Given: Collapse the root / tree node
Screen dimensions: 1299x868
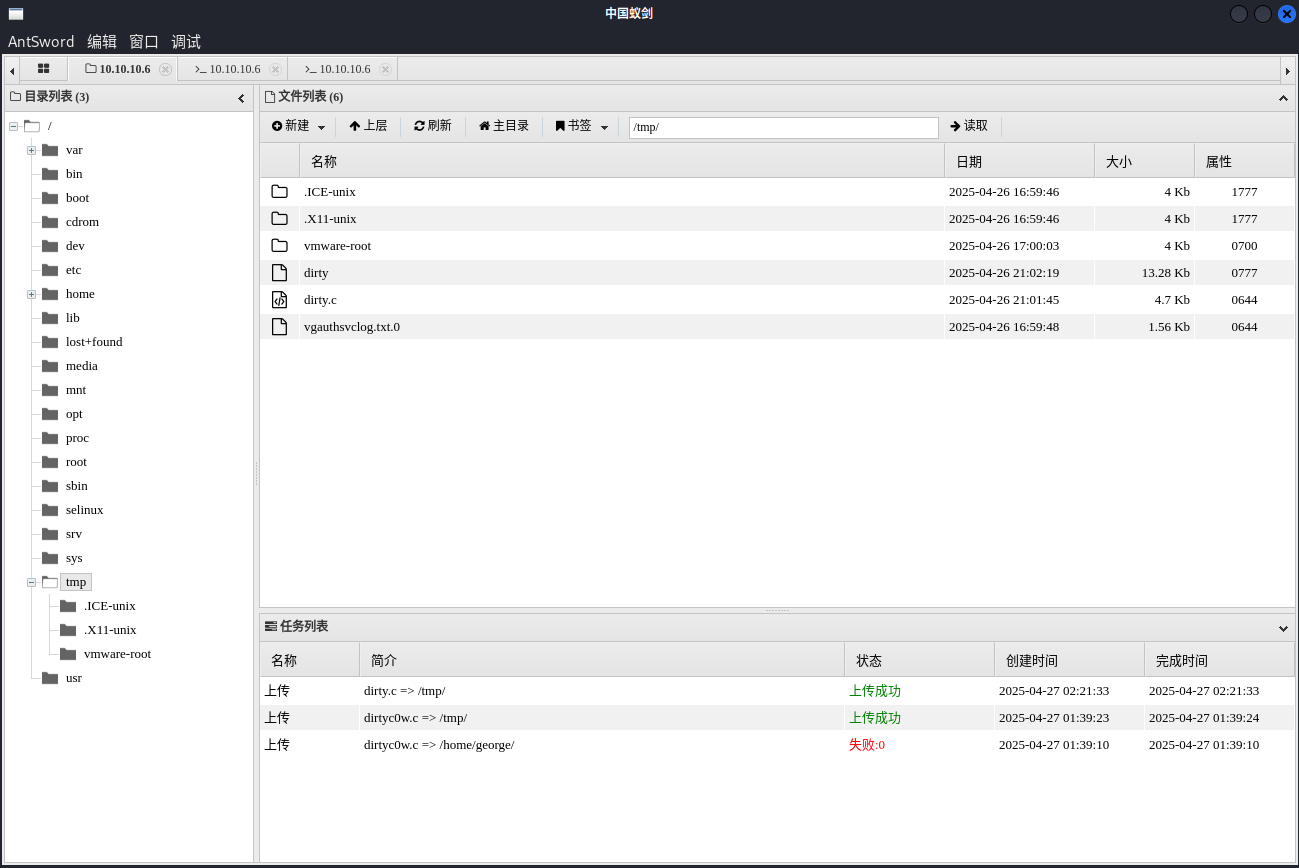Looking at the screenshot, I should [x=13, y=126].
